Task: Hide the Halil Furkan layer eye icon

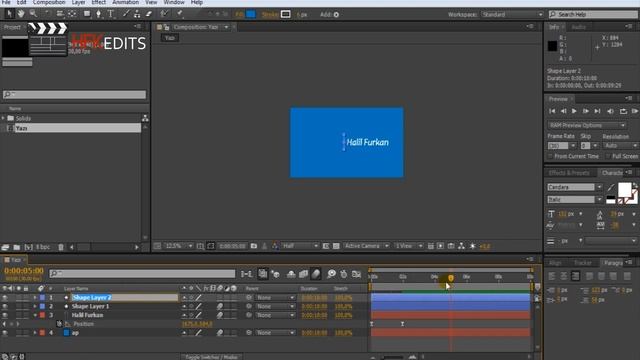Action: (5, 315)
